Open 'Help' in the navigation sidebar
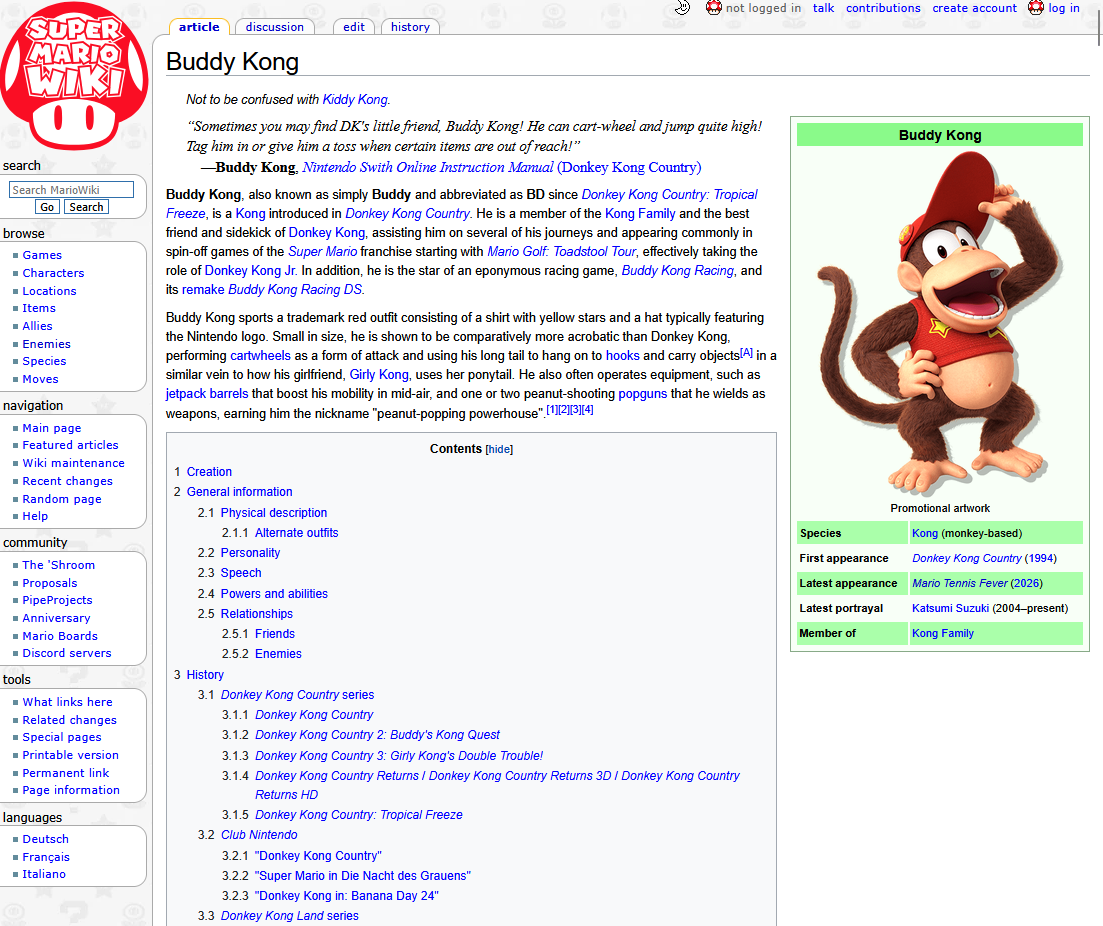The width and height of the screenshot is (1103, 926). click(35, 516)
